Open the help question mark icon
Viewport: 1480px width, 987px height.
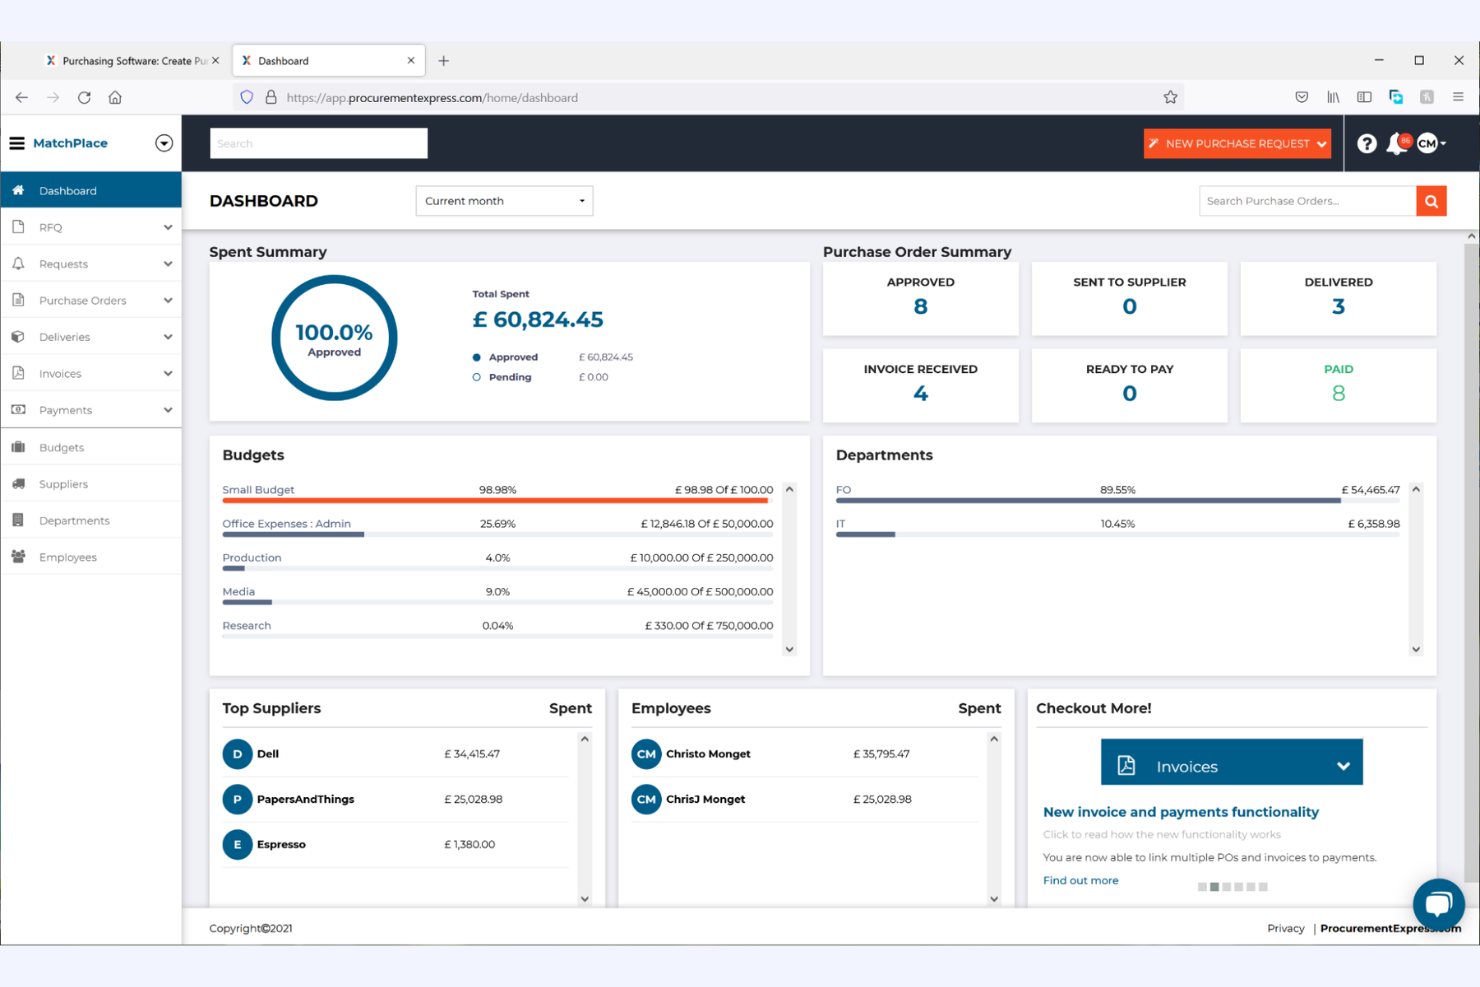click(x=1366, y=143)
